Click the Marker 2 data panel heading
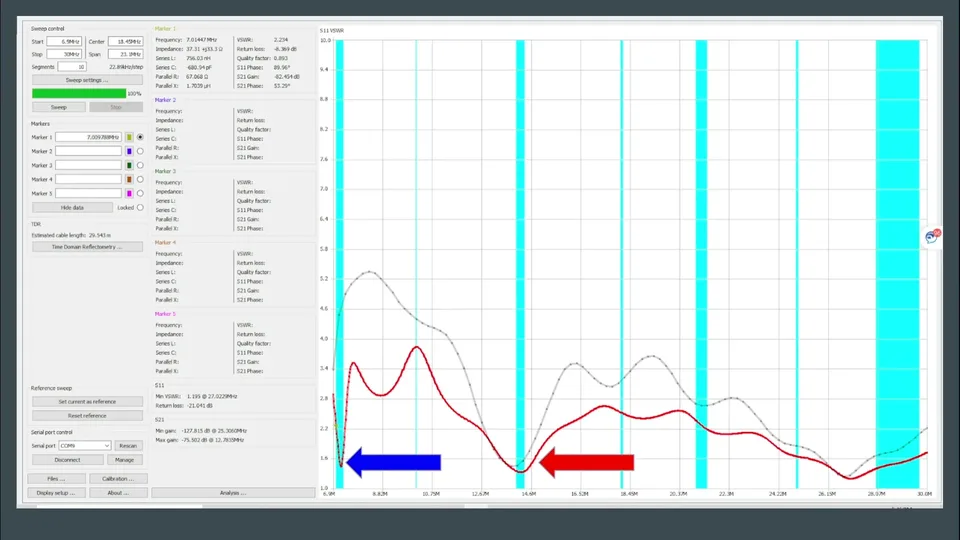960x540 pixels. 165,100
